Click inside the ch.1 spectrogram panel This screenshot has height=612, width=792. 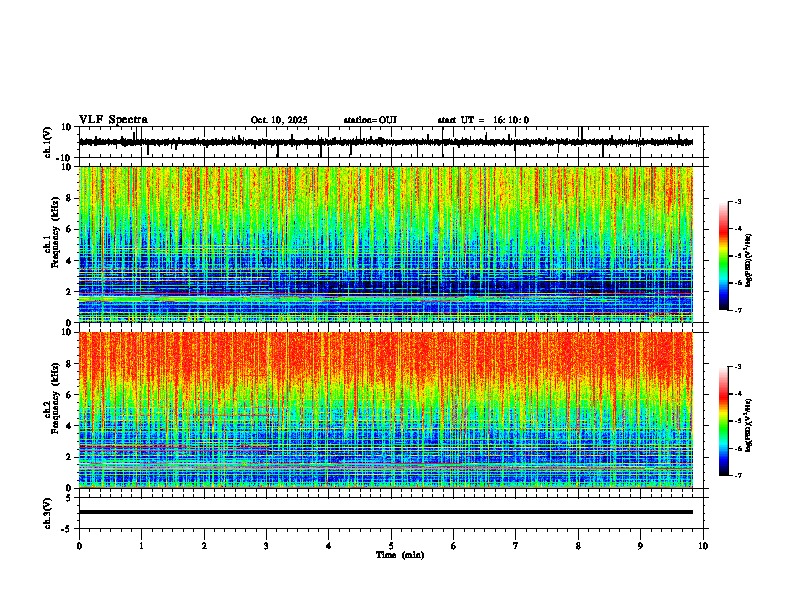point(386,244)
